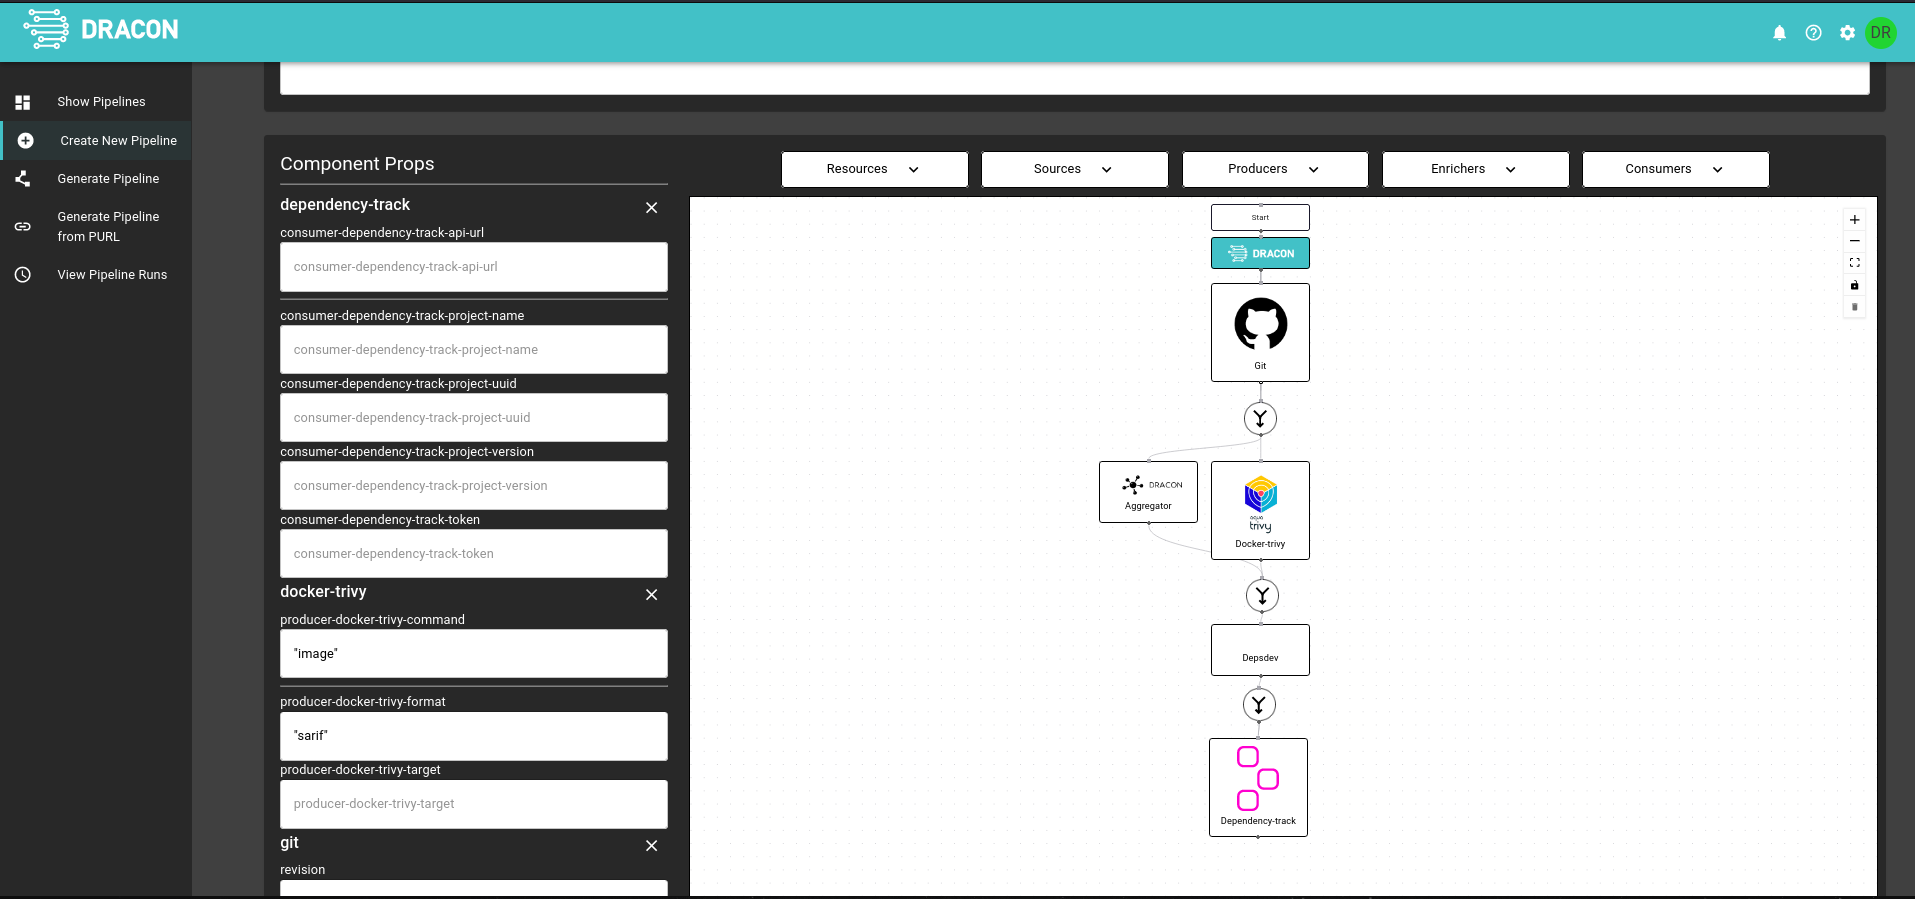This screenshot has width=1915, height=899.
Task: Toggle canvas interactivity lock
Action: 1854,285
